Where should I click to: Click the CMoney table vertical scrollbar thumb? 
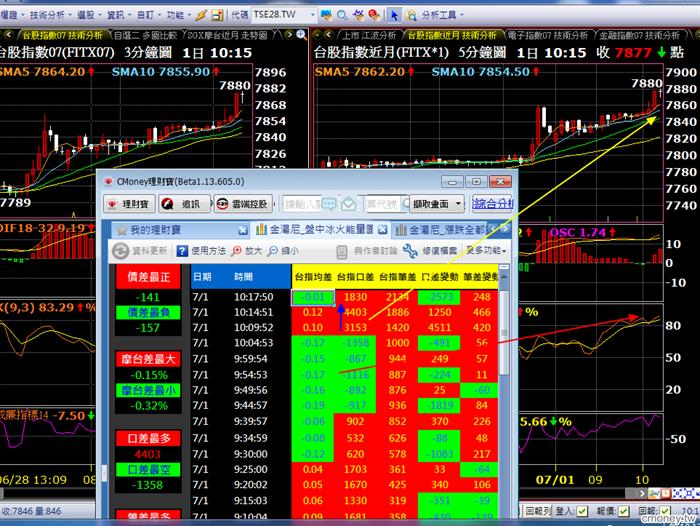[x=504, y=331]
